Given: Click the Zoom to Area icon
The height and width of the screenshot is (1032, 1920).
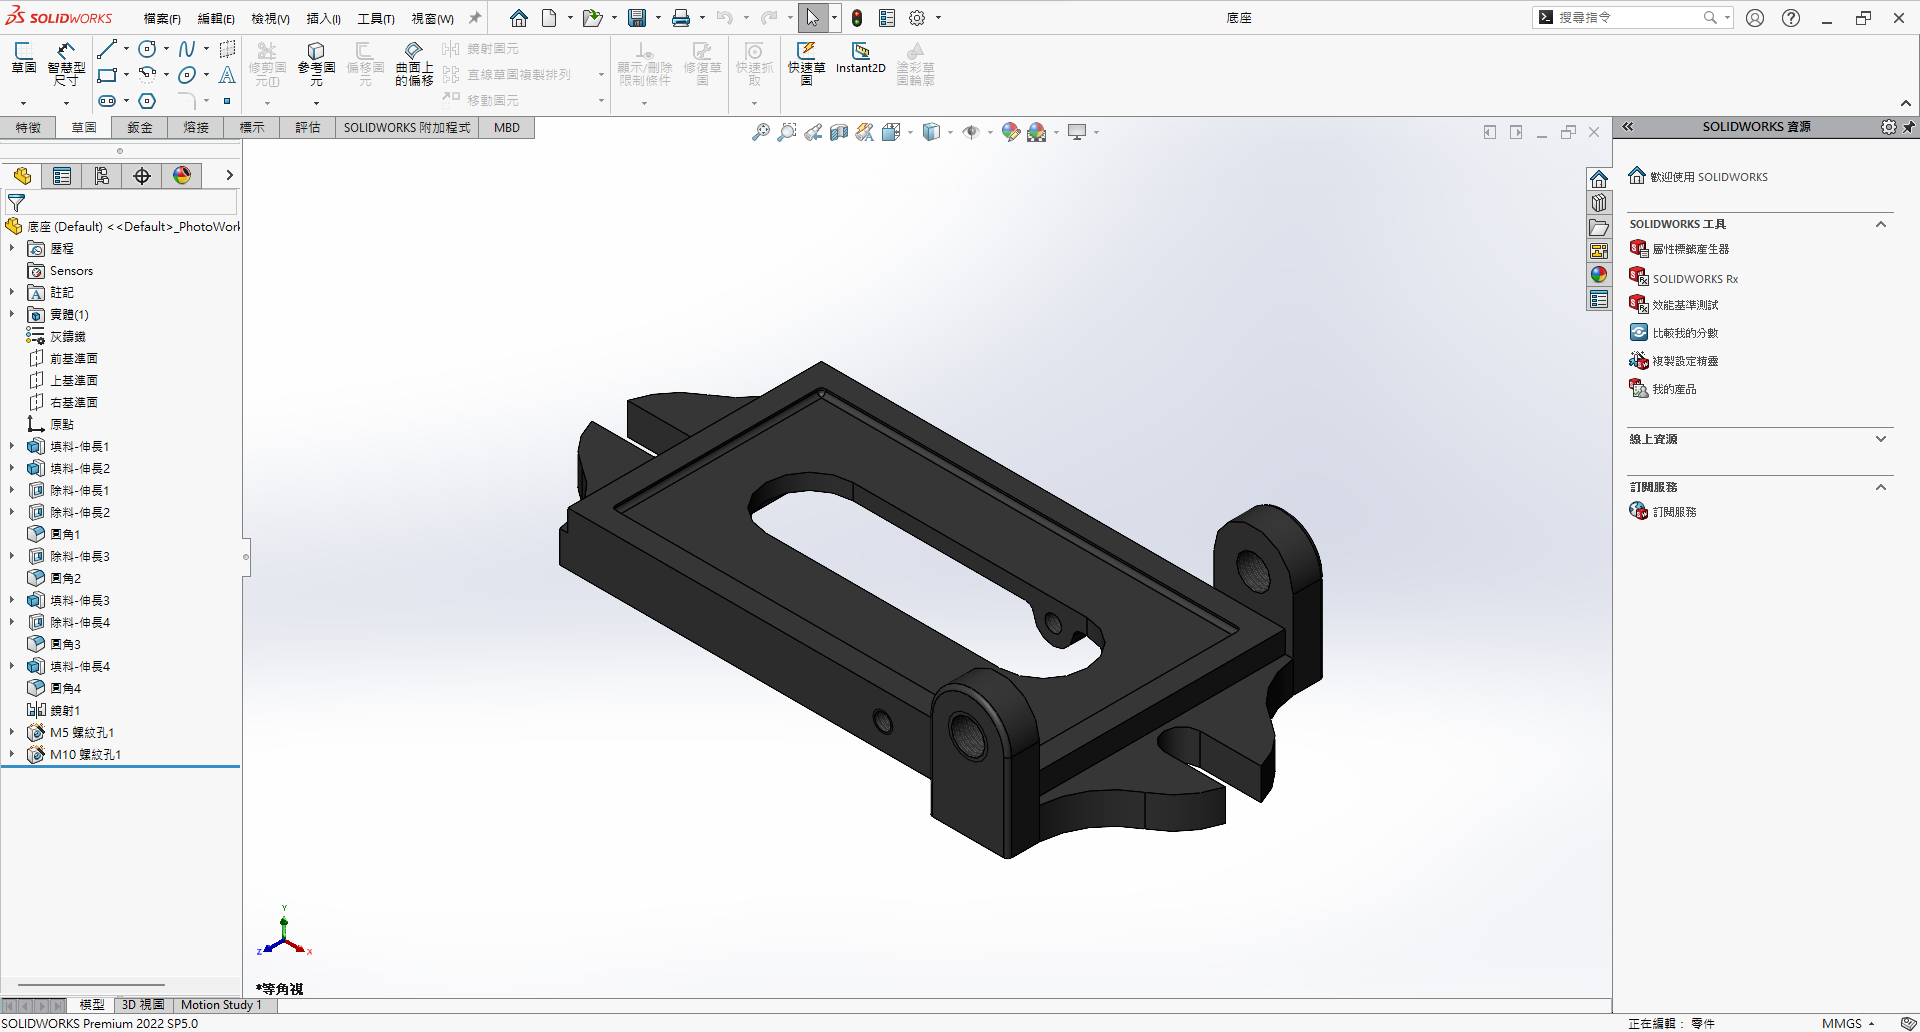Looking at the screenshot, I should (787, 132).
